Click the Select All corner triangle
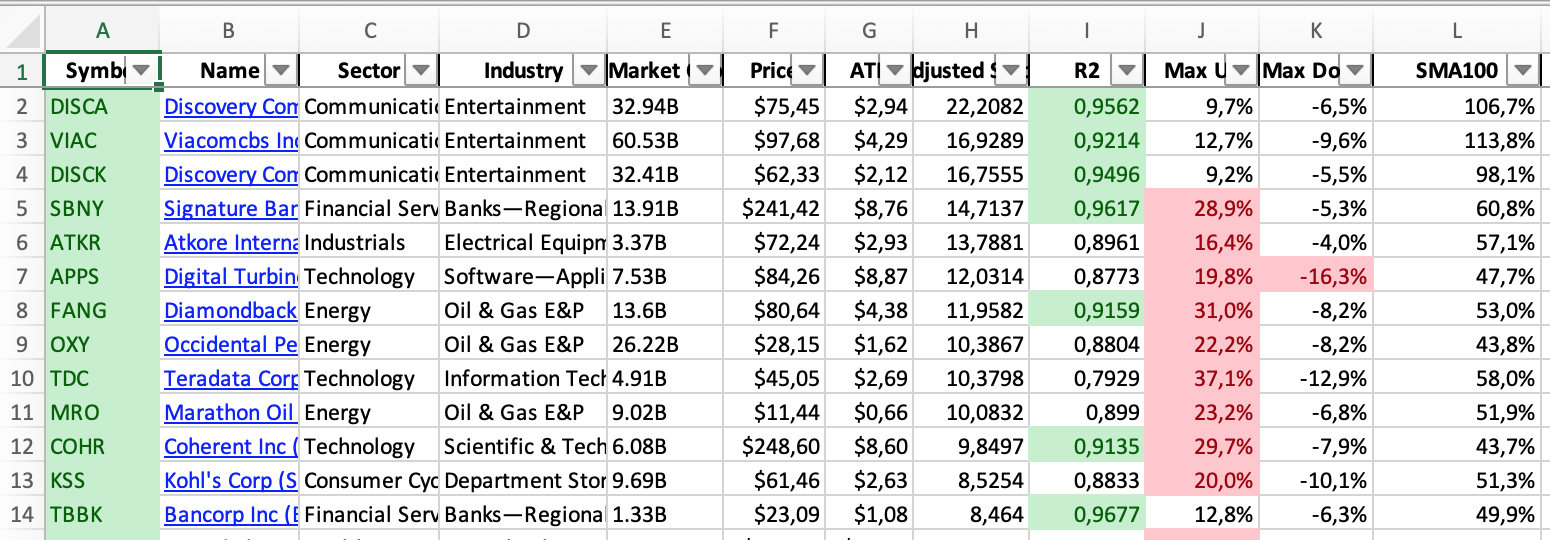 coord(24,32)
